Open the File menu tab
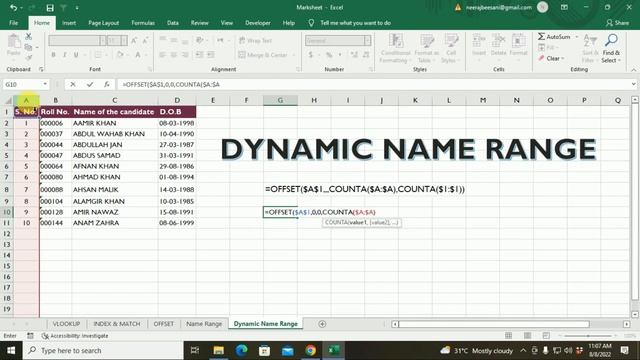The height and width of the screenshot is (360, 640). tap(13, 23)
